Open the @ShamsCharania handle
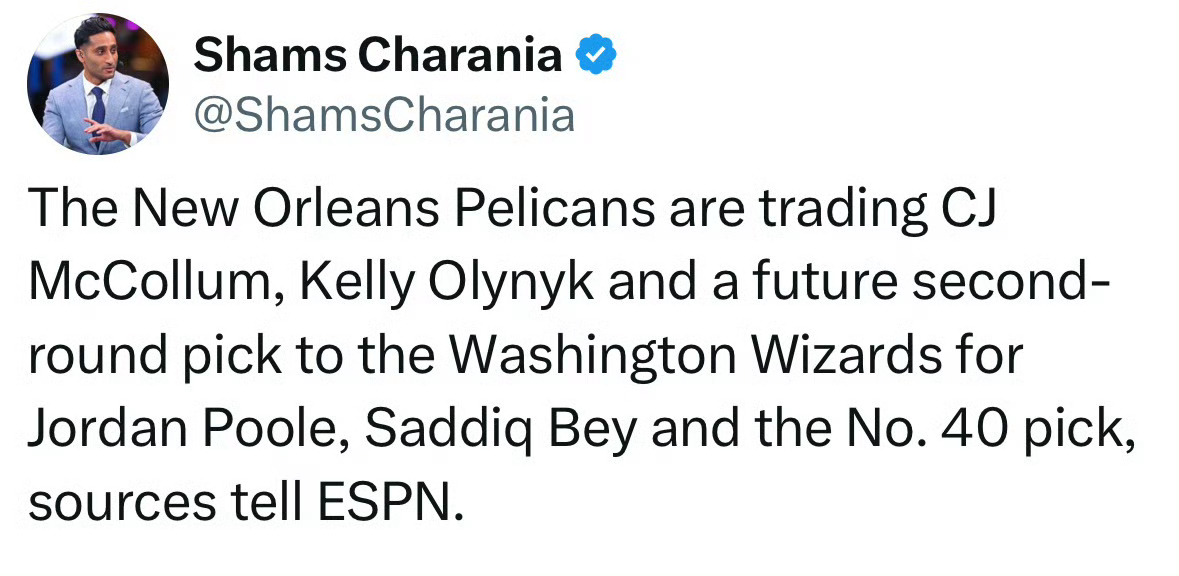 383,115
